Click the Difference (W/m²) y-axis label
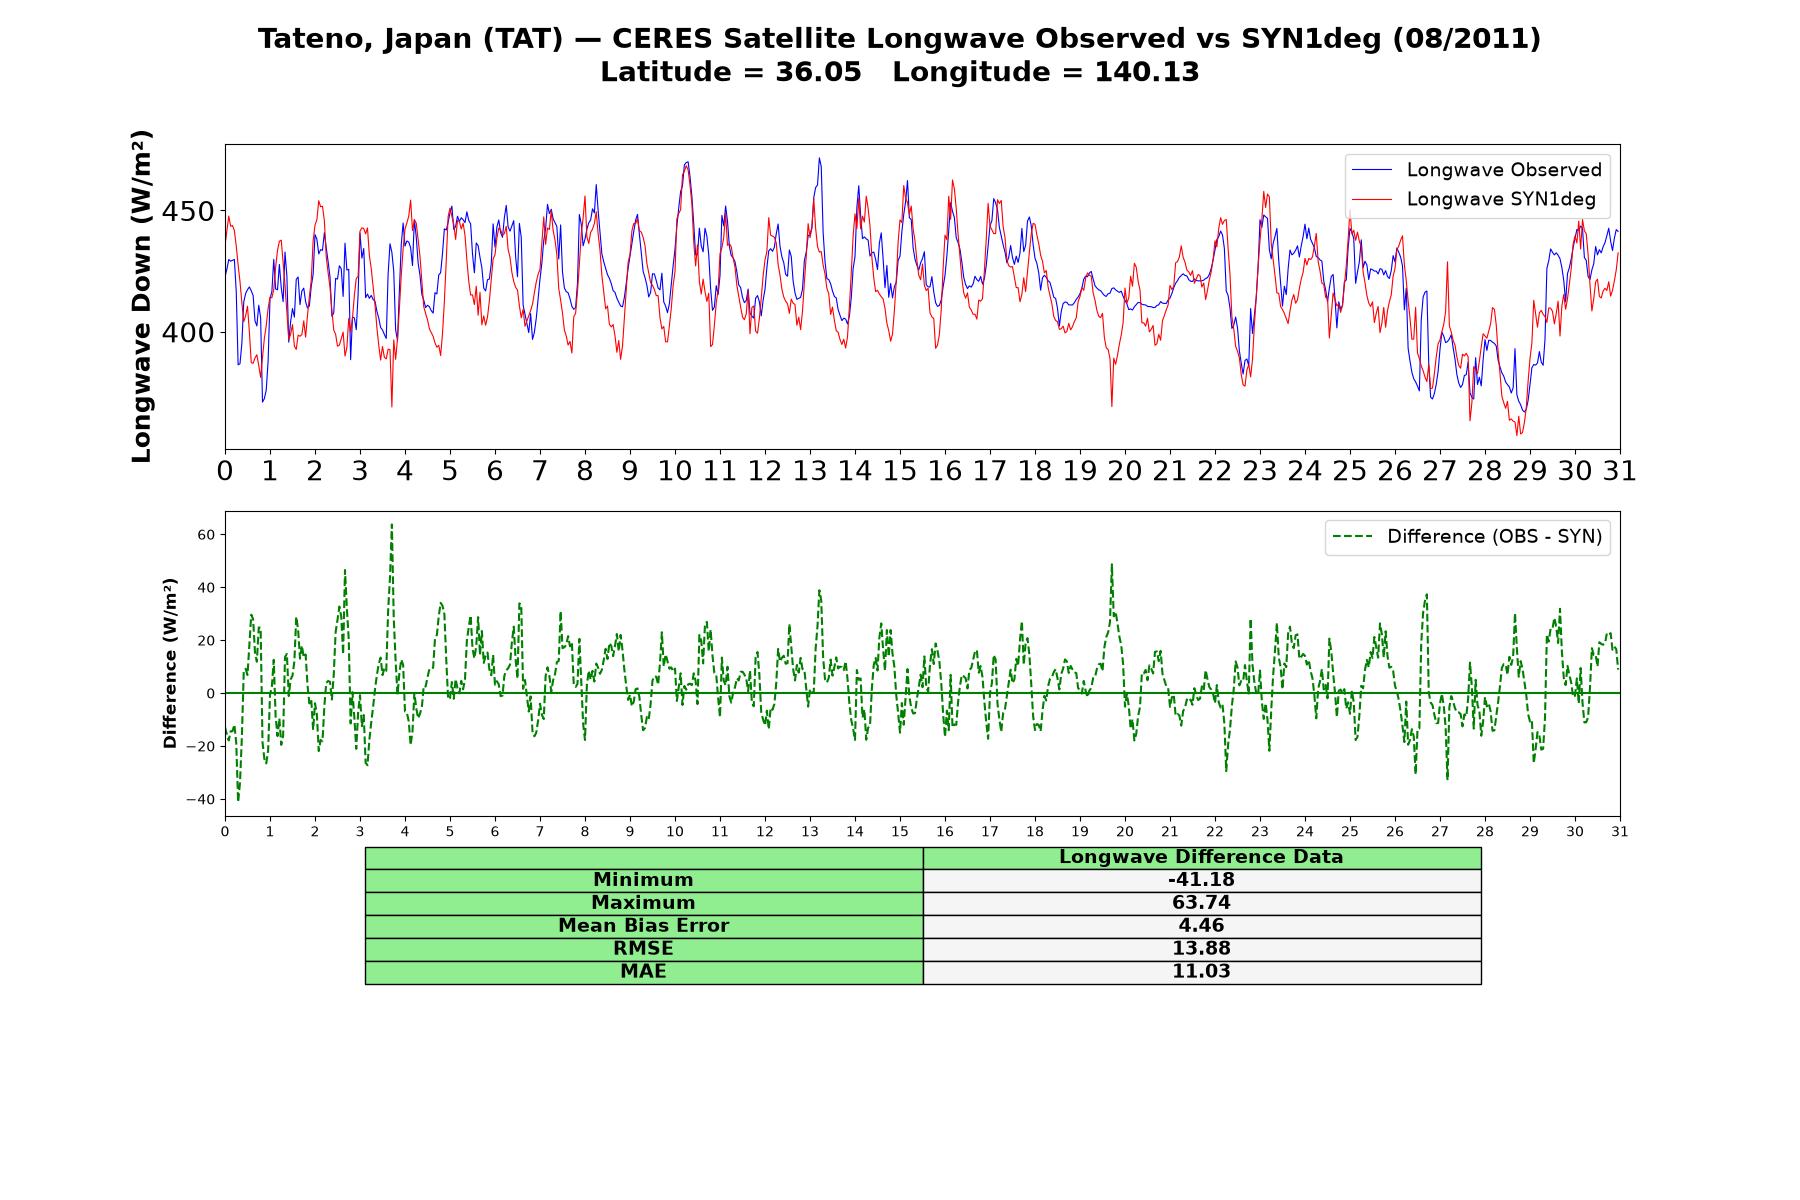 (170, 663)
